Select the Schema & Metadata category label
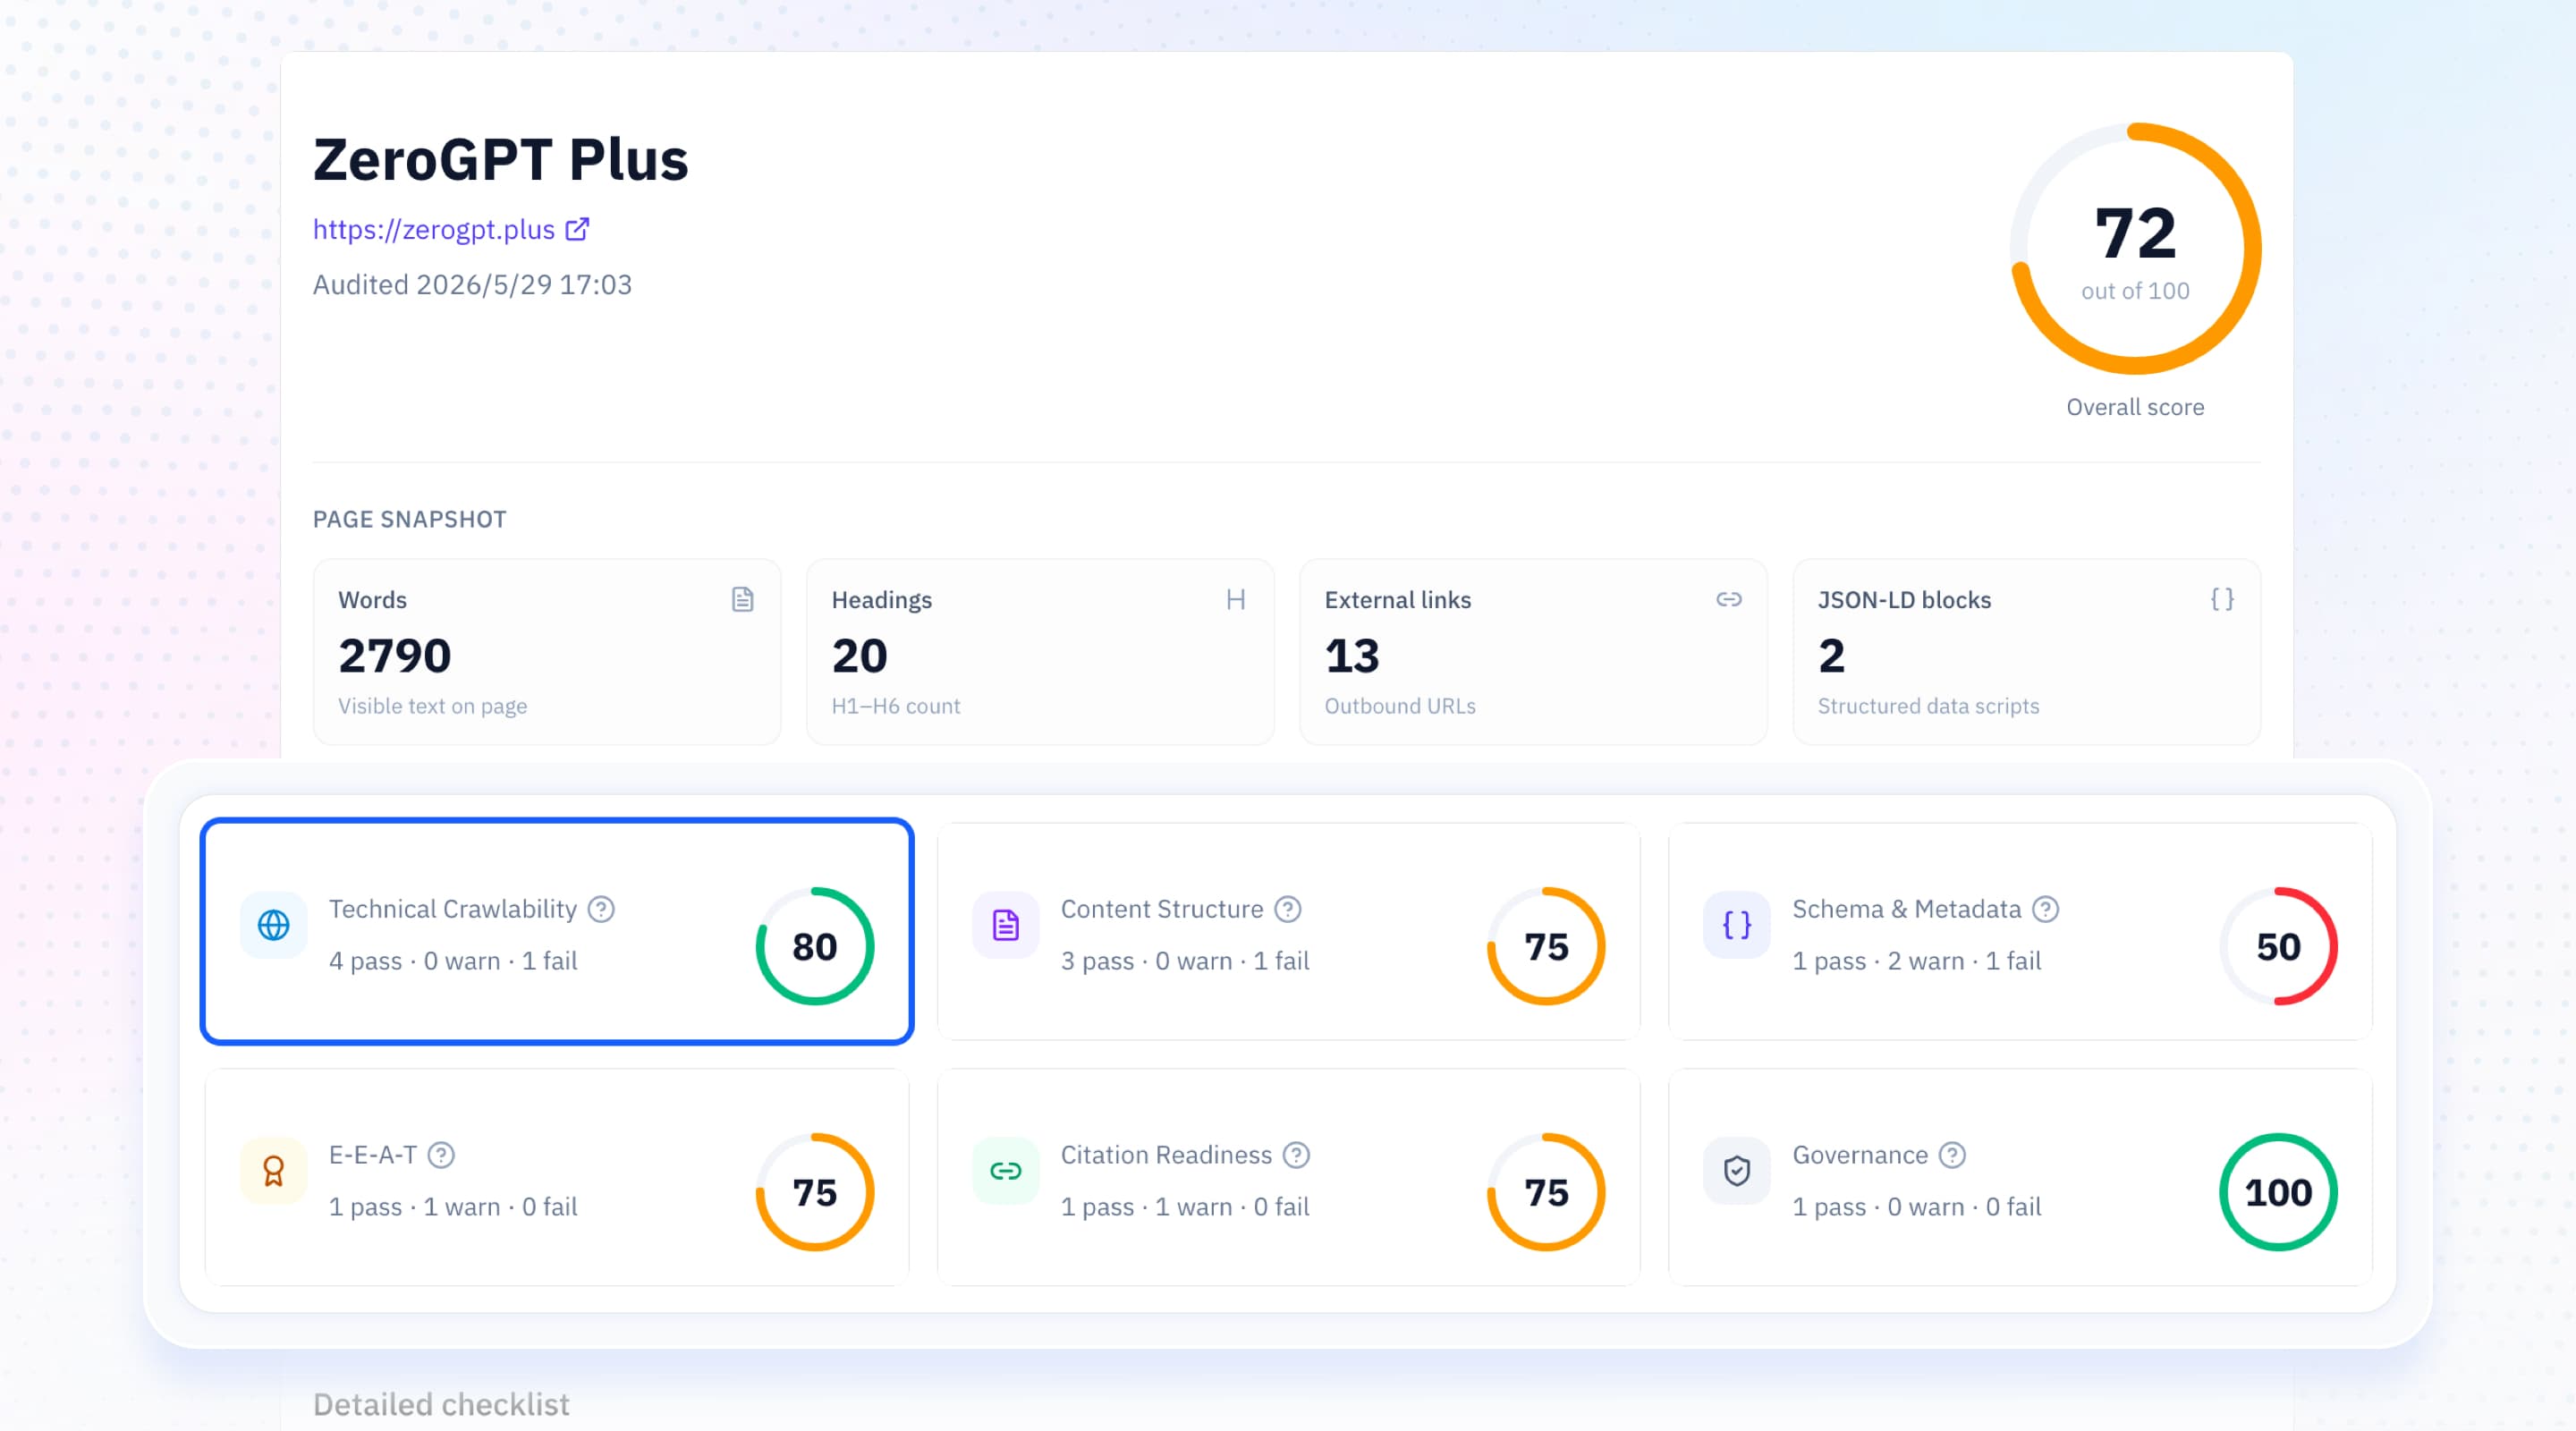The image size is (2576, 1431). (x=1907, y=909)
